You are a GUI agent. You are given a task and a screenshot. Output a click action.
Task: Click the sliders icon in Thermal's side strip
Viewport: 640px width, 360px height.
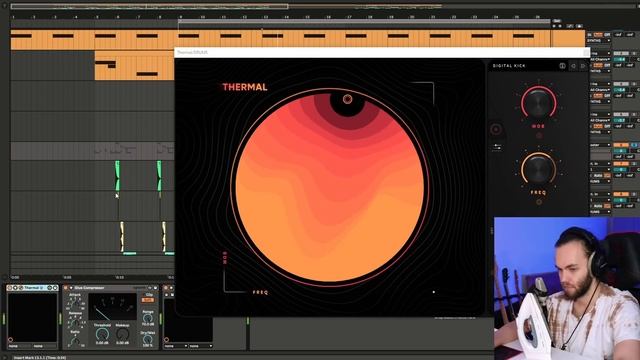(497, 147)
